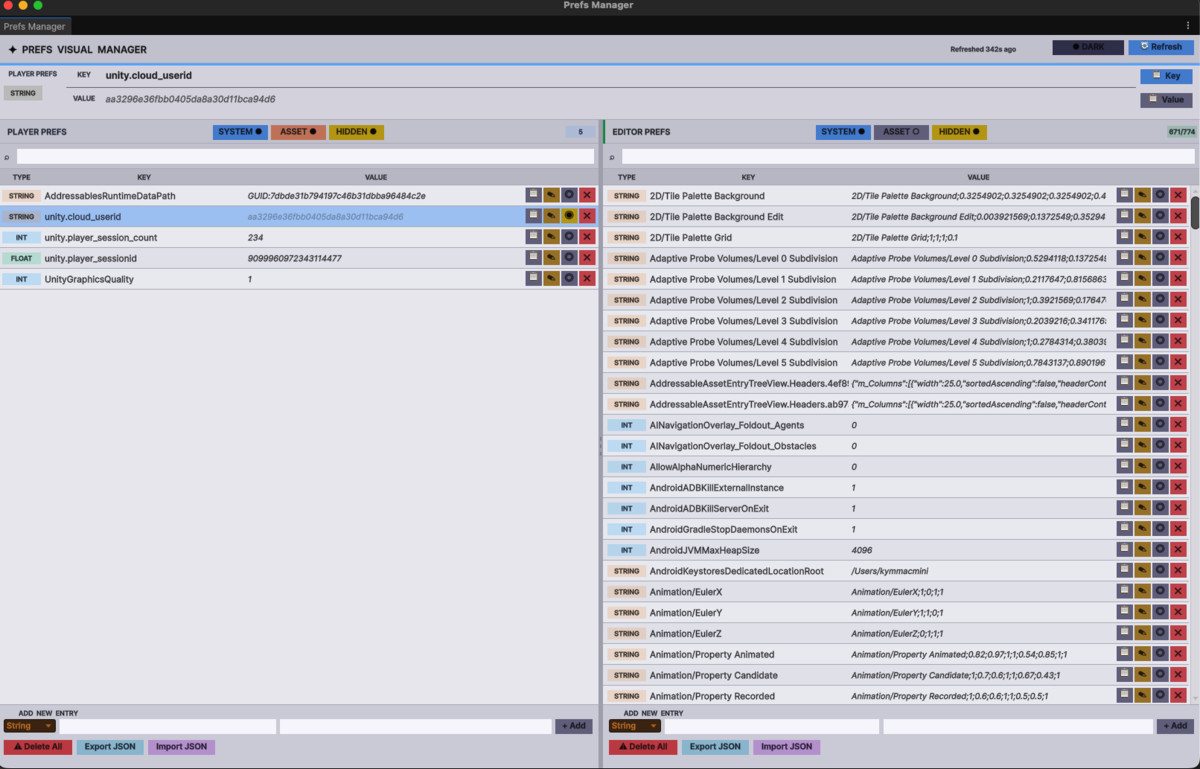Click the selected value aa3296e36fbb0405da8a30d11bca94d6 in the header
Image resolution: width=1200 pixels, height=769 pixels.
190,99
